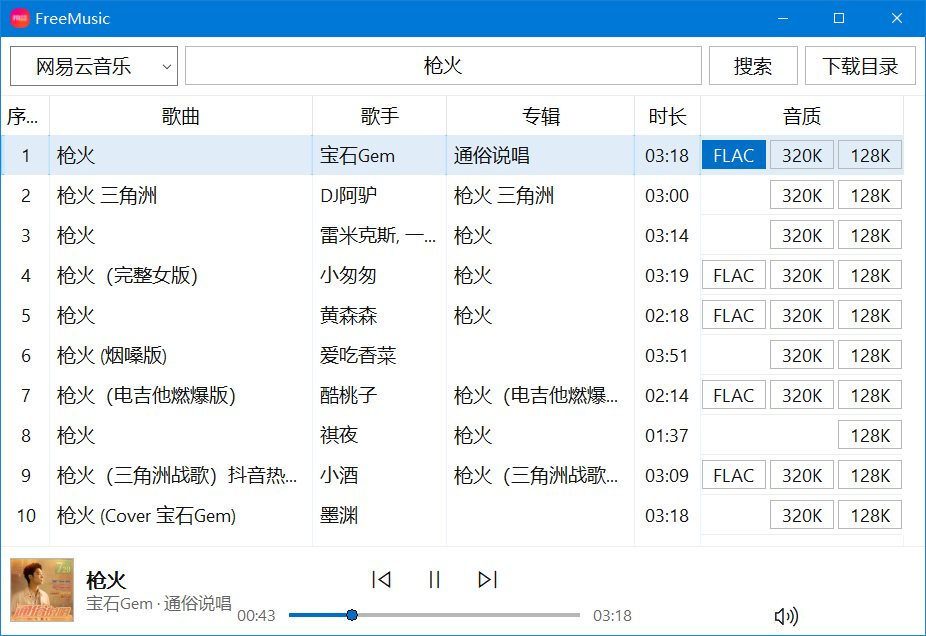Image resolution: width=926 pixels, height=636 pixels.
Task: Choose 320K for 小酒 track
Action: coord(801,475)
